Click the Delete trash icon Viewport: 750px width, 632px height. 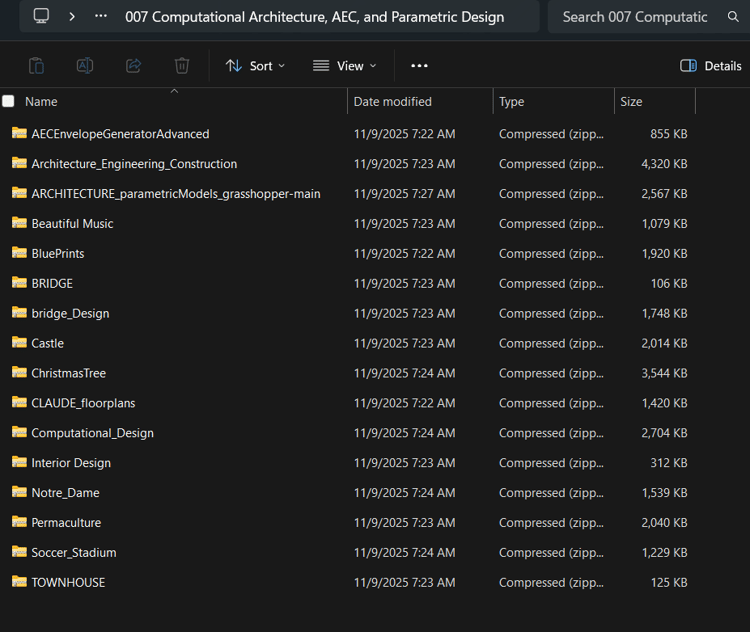click(x=182, y=66)
